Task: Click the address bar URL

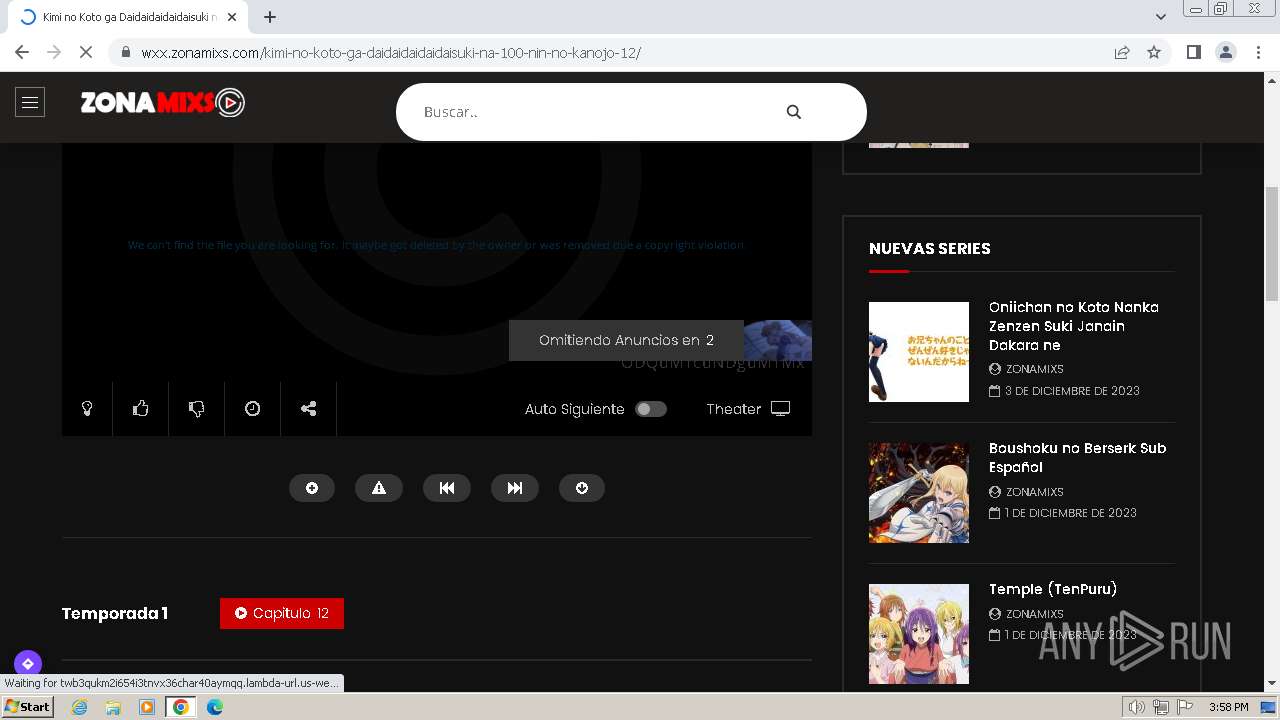Action: [x=391, y=53]
